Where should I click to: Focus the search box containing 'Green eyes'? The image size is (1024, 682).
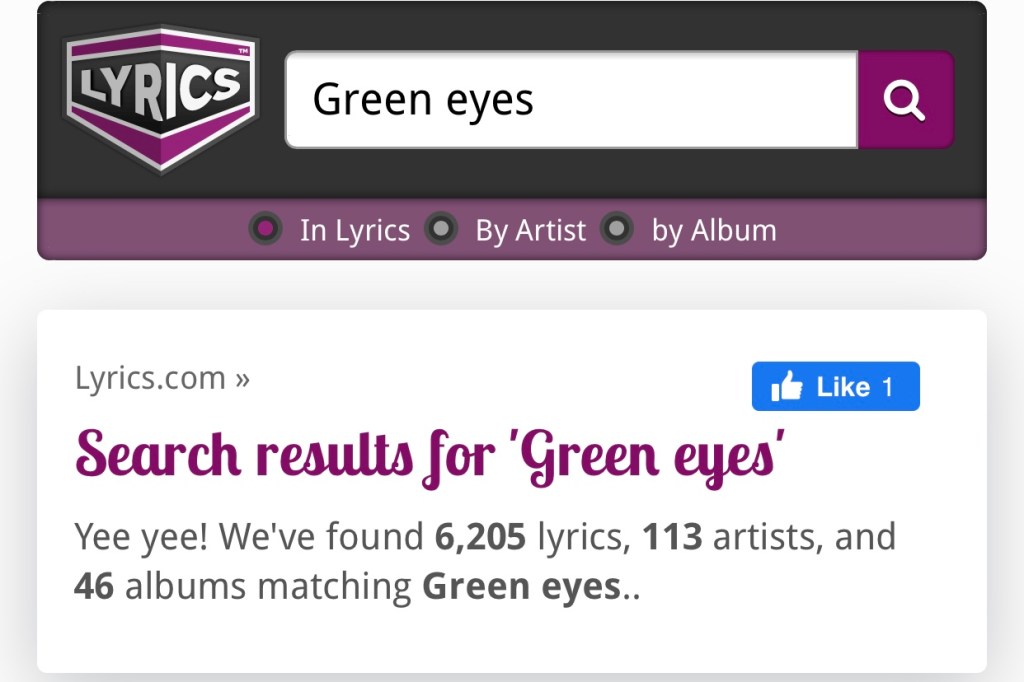click(x=571, y=100)
